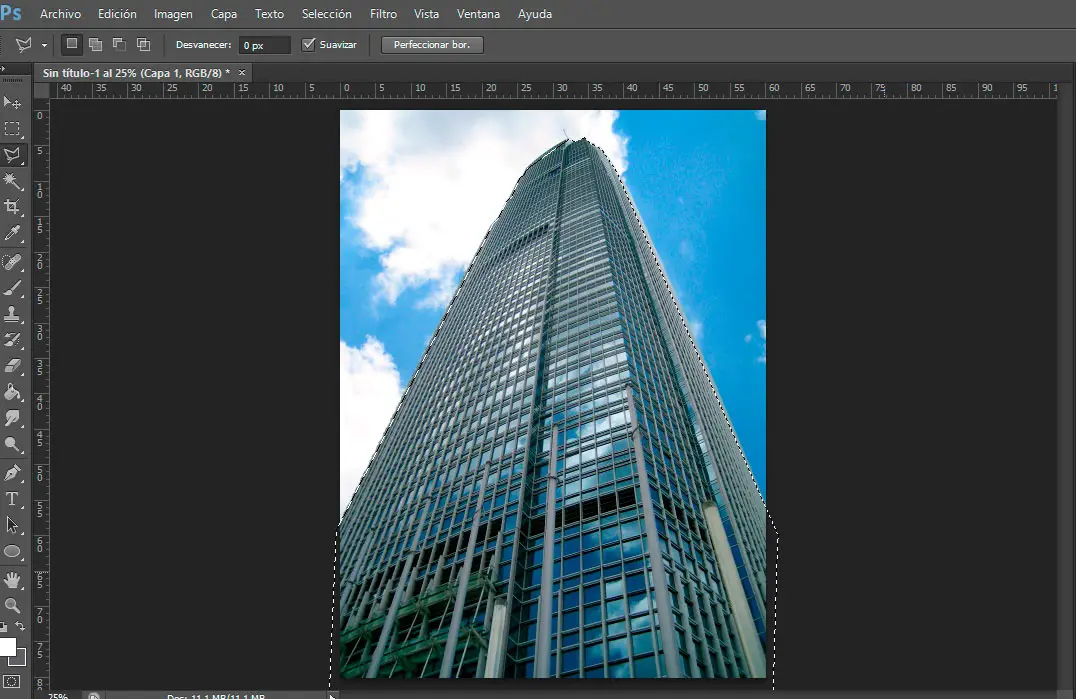Image resolution: width=1076 pixels, height=699 pixels.
Task: Choose the new selection mode button
Action: pyautogui.click(x=71, y=45)
